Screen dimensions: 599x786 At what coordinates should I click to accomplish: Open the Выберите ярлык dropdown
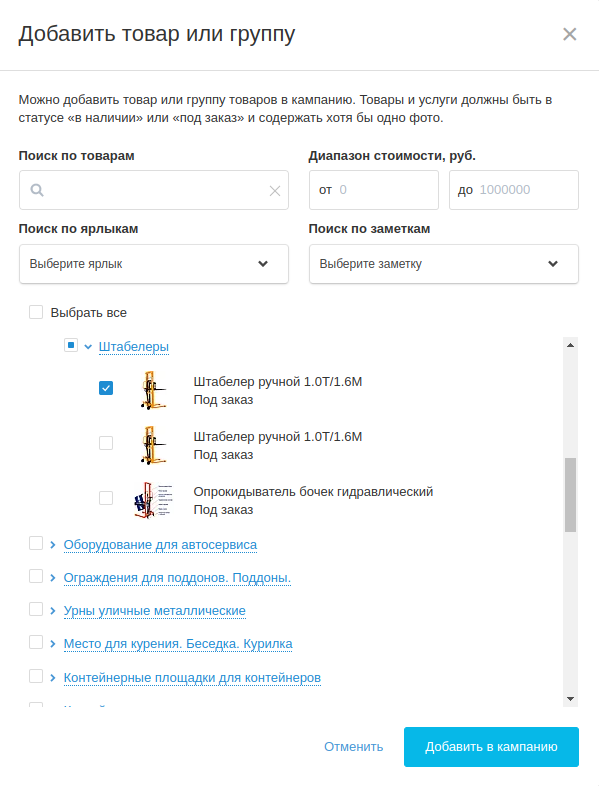(x=154, y=264)
